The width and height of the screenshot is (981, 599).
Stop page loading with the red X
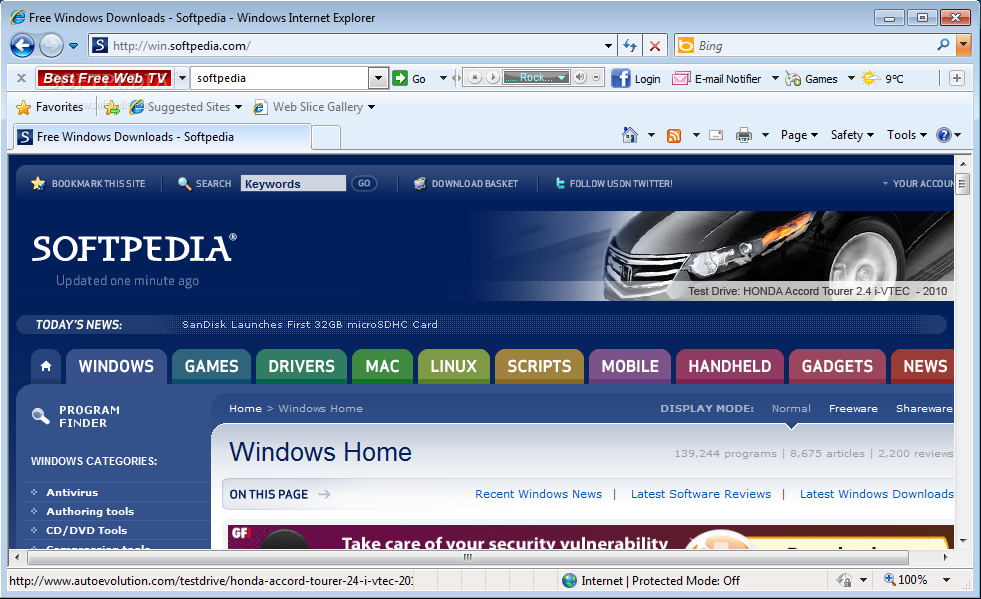click(x=655, y=46)
